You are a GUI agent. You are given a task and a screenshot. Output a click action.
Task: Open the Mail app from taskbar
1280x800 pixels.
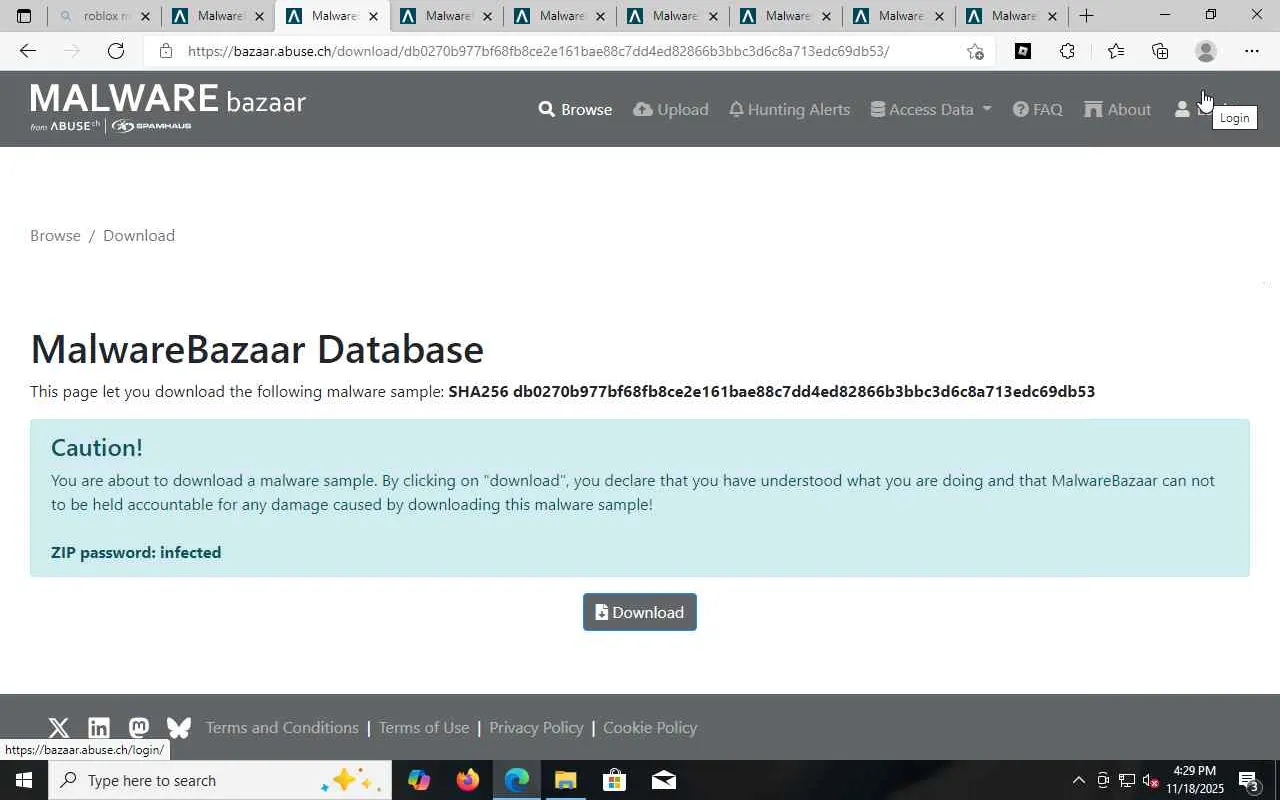pyautogui.click(x=663, y=780)
